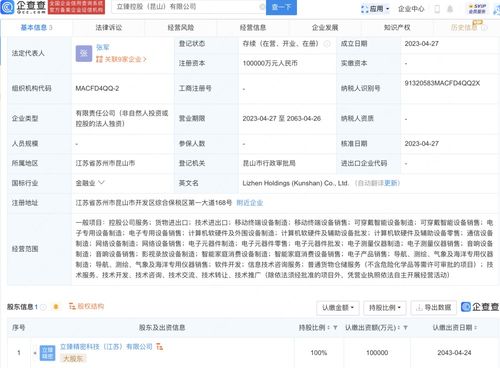Click the info icon beside registration status
Viewport: 500px width, 368px height.
(x=327, y=44)
